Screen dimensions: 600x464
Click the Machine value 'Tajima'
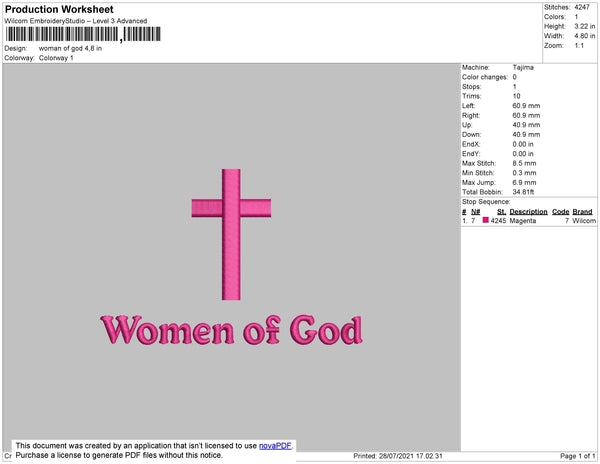coord(523,67)
